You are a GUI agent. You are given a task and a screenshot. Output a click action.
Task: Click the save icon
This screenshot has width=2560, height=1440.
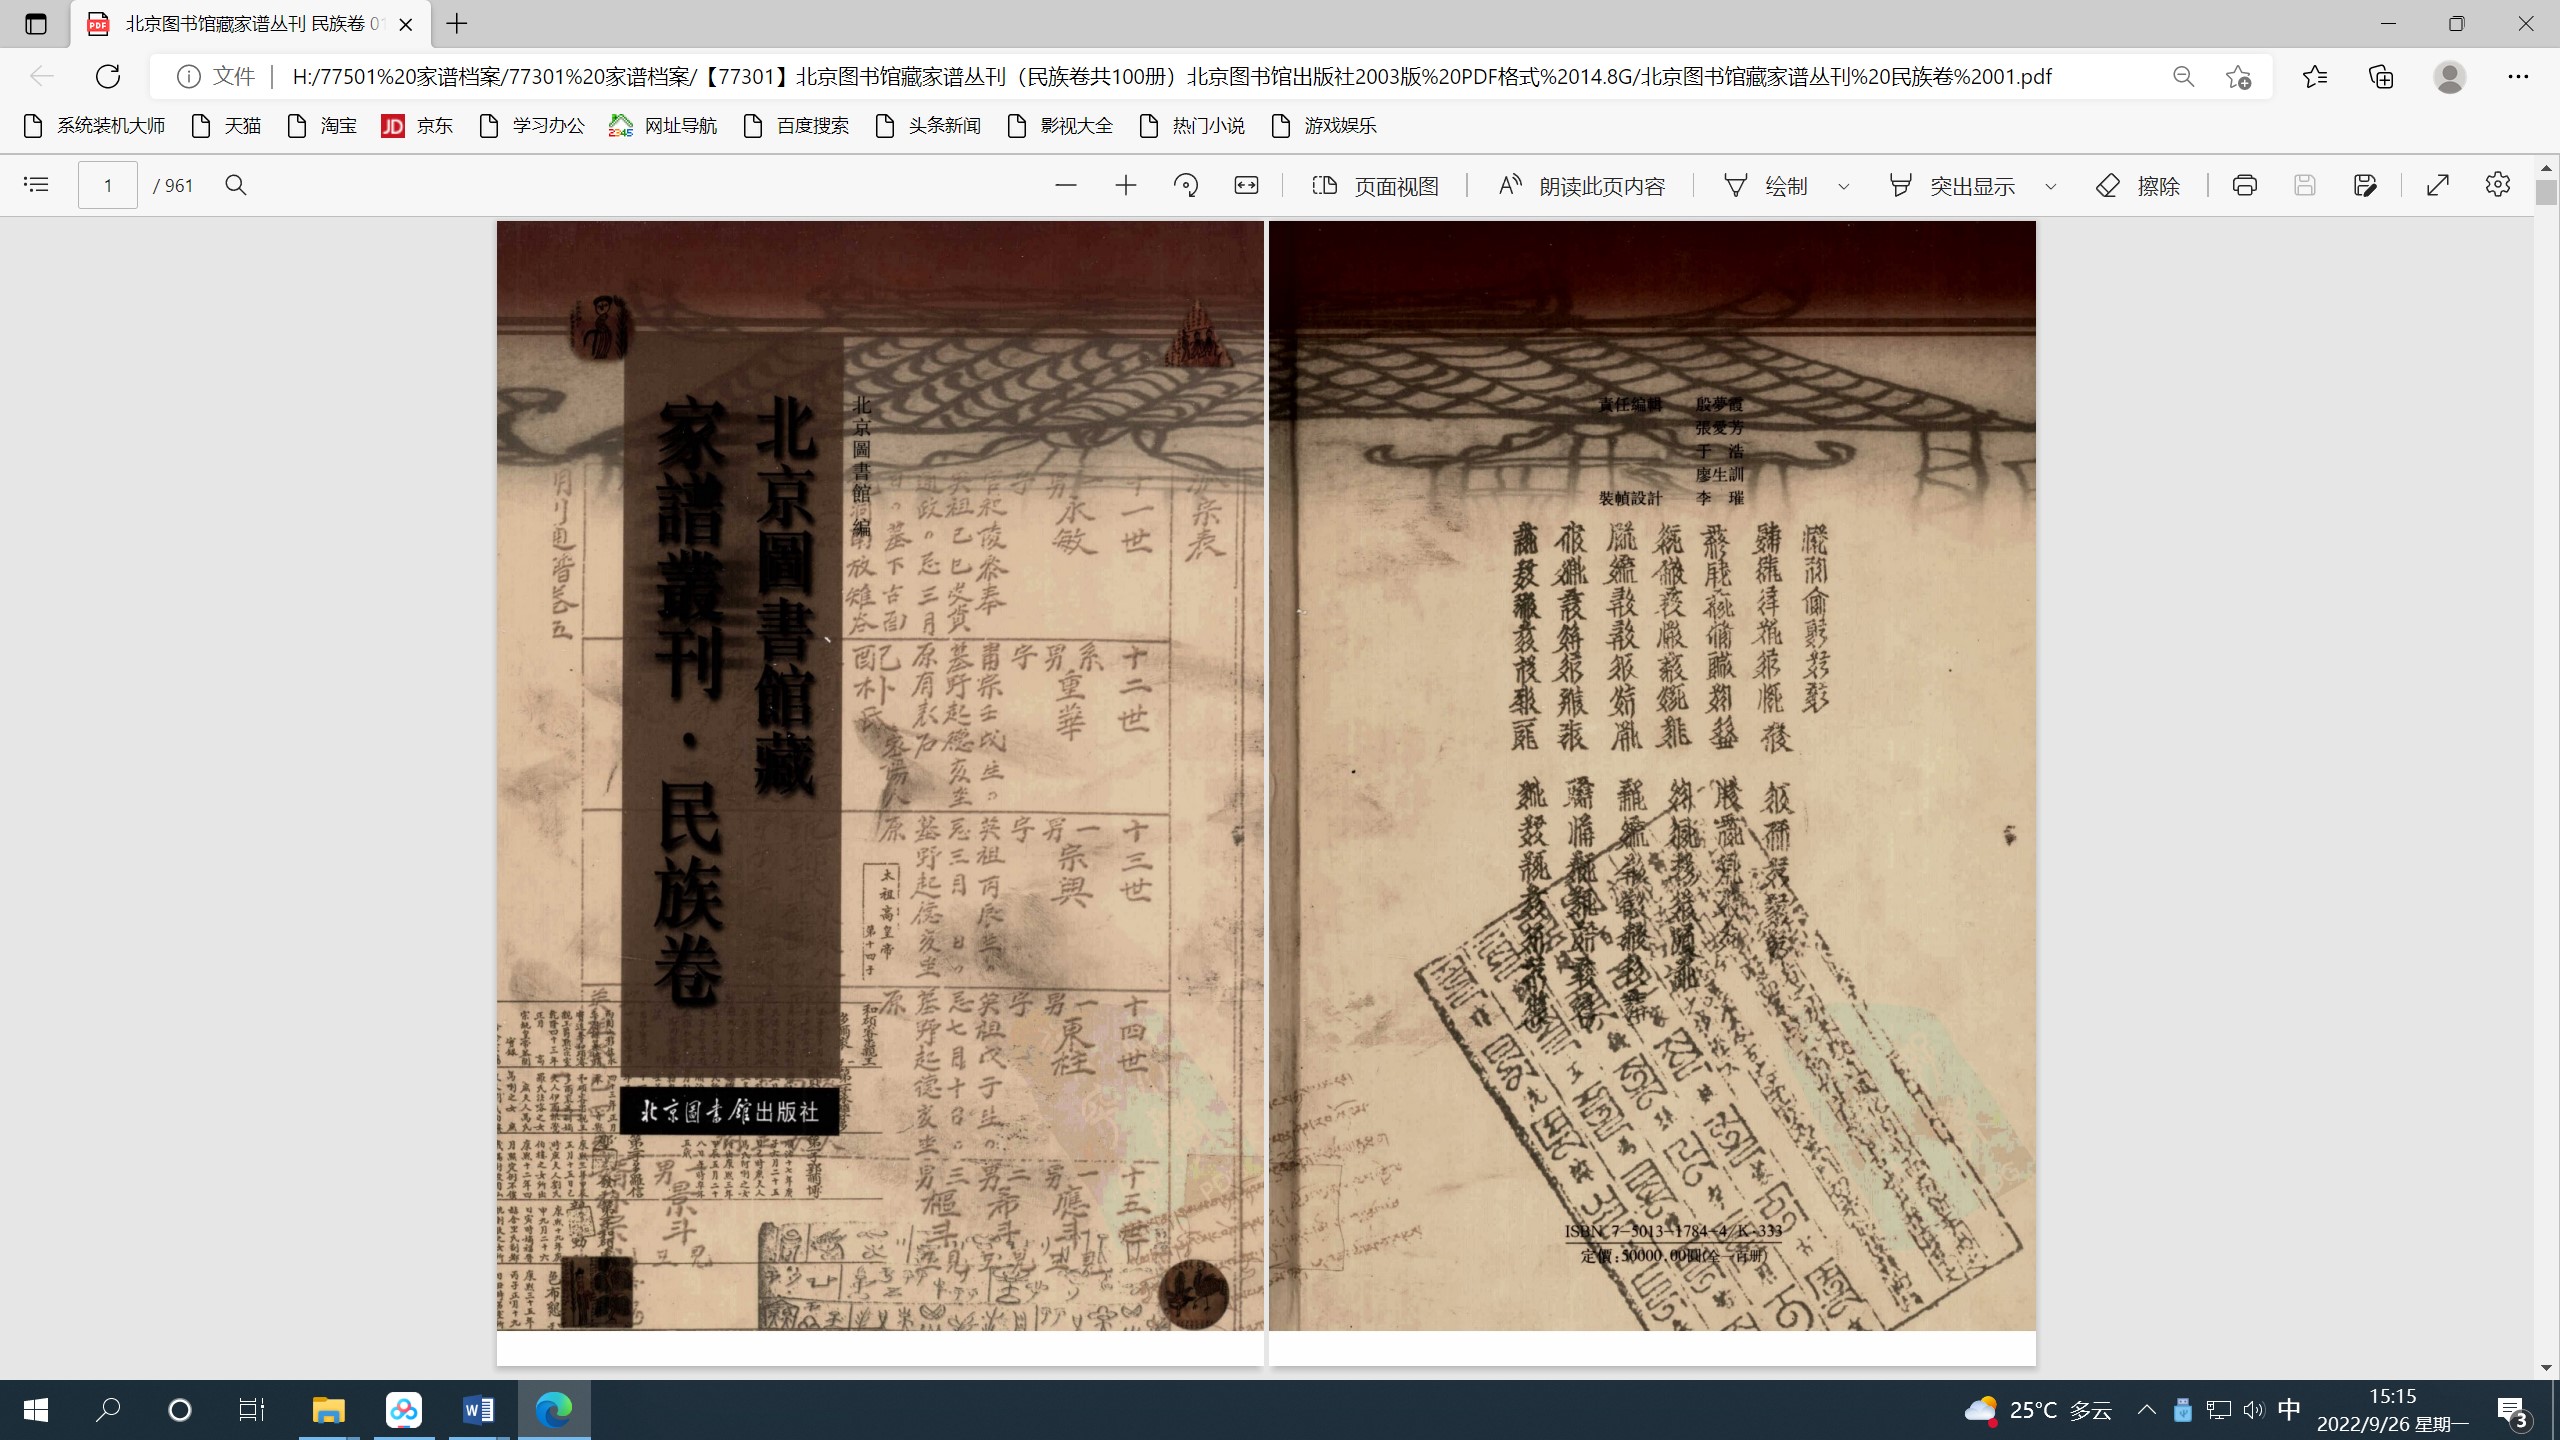coord(2305,185)
